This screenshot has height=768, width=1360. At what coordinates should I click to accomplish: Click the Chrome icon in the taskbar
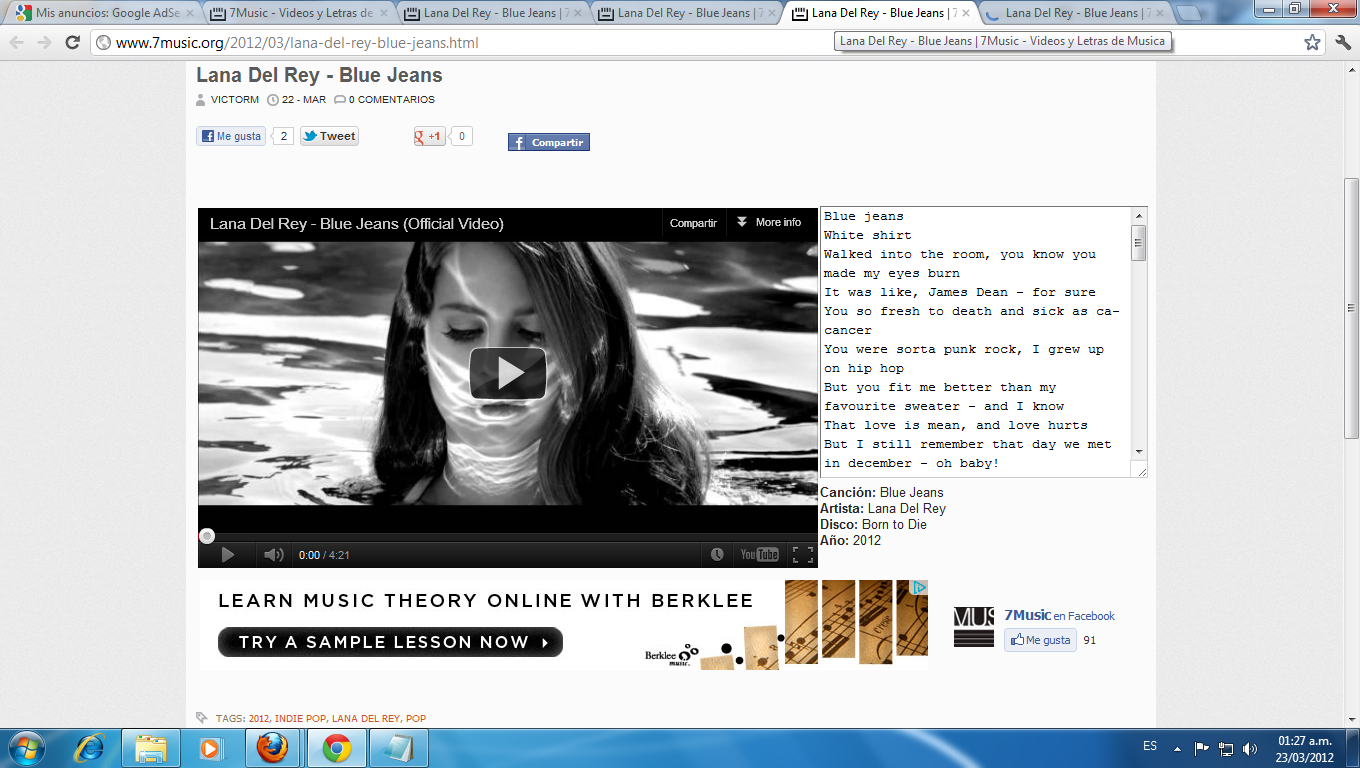click(336, 748)
